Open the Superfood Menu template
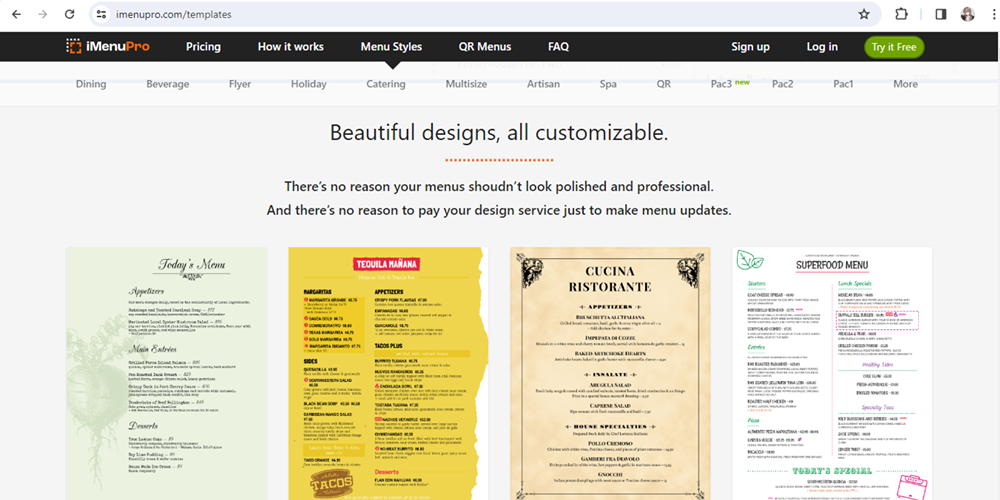Screen dimensions: 1000x500 pos(832,373)
